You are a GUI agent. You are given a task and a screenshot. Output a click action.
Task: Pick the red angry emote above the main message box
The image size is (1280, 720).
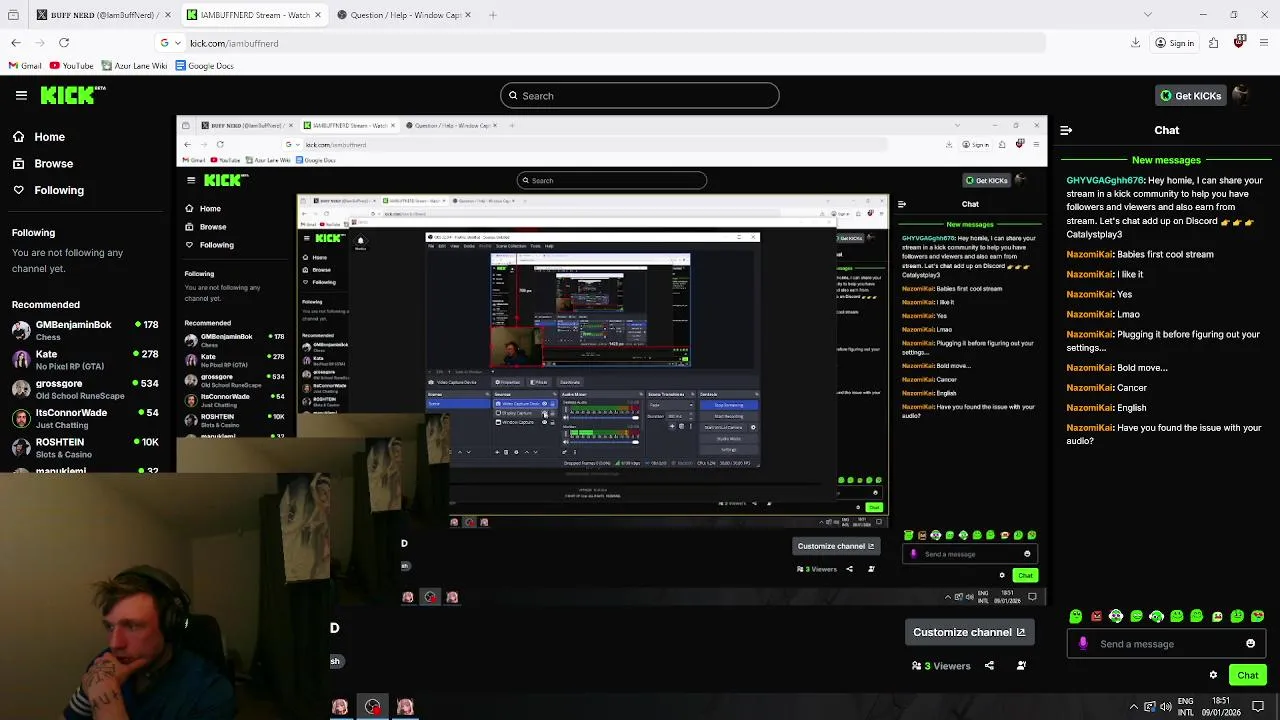coord(1096,616)
